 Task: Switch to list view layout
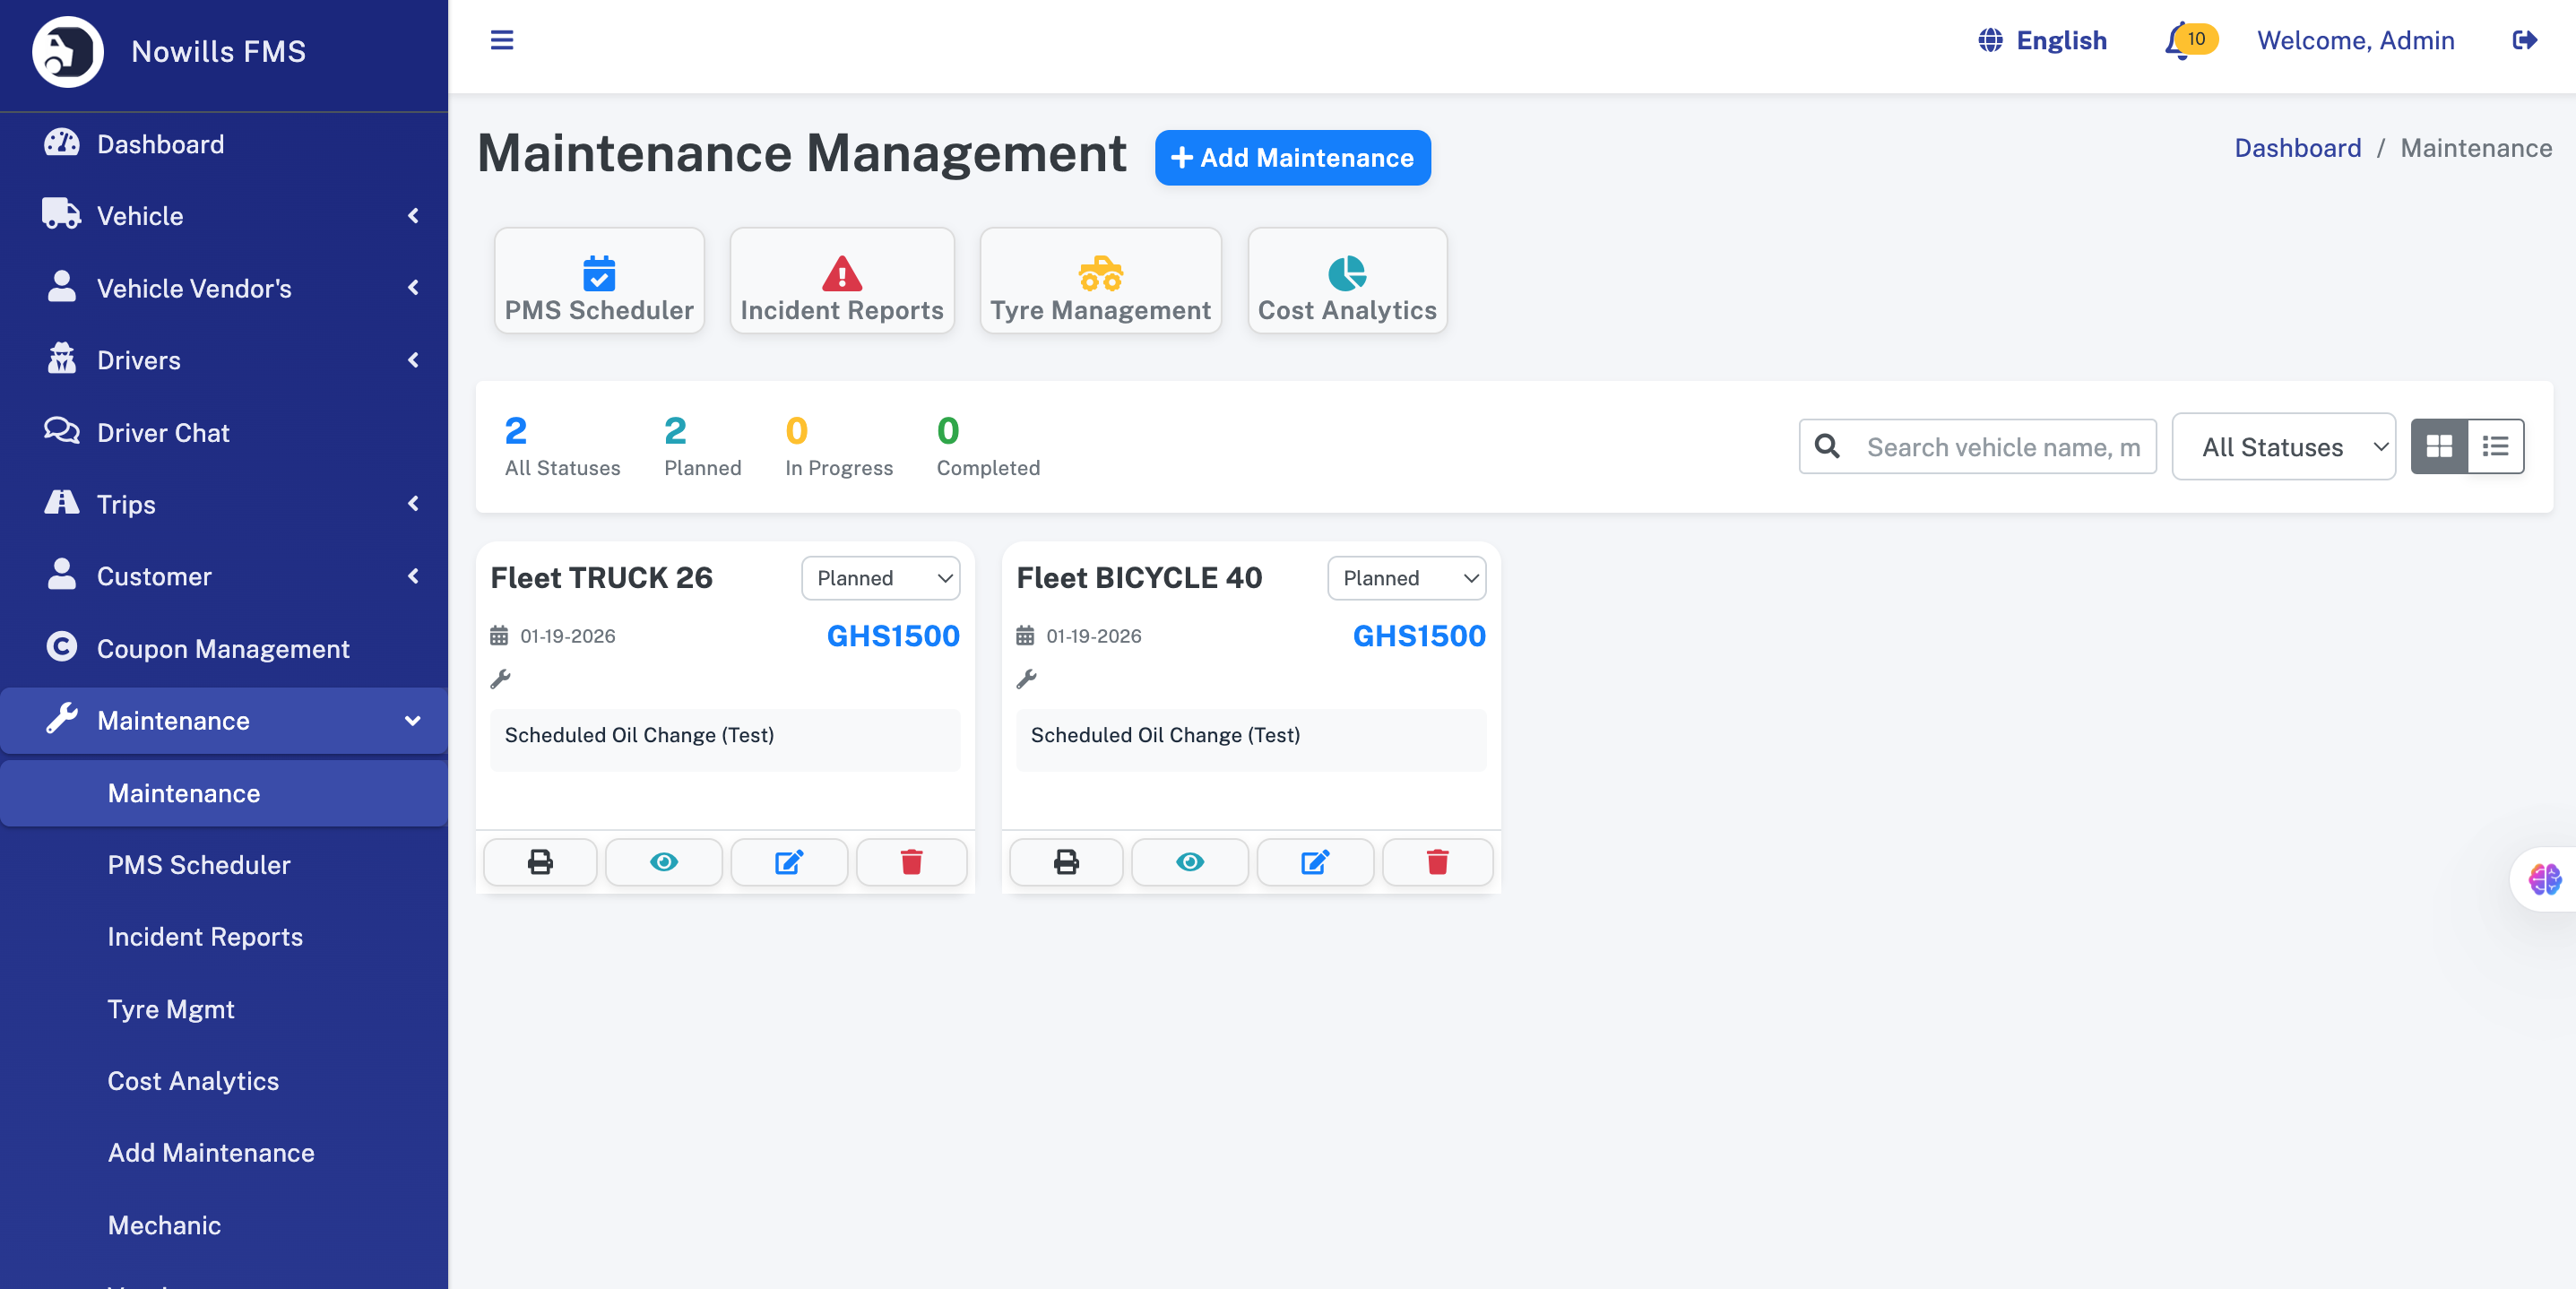pos(2495,446)
